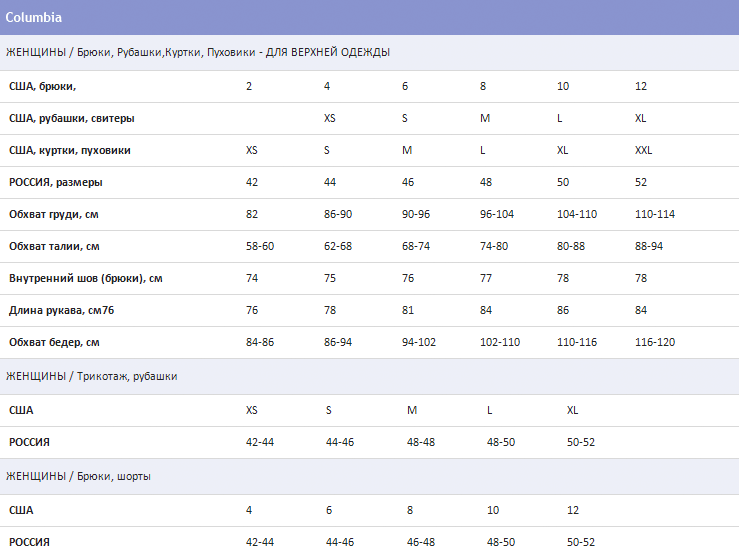Select the 'Обхват груди, см' row label
This screenshot has height=553, width=739.
[54, 215]
